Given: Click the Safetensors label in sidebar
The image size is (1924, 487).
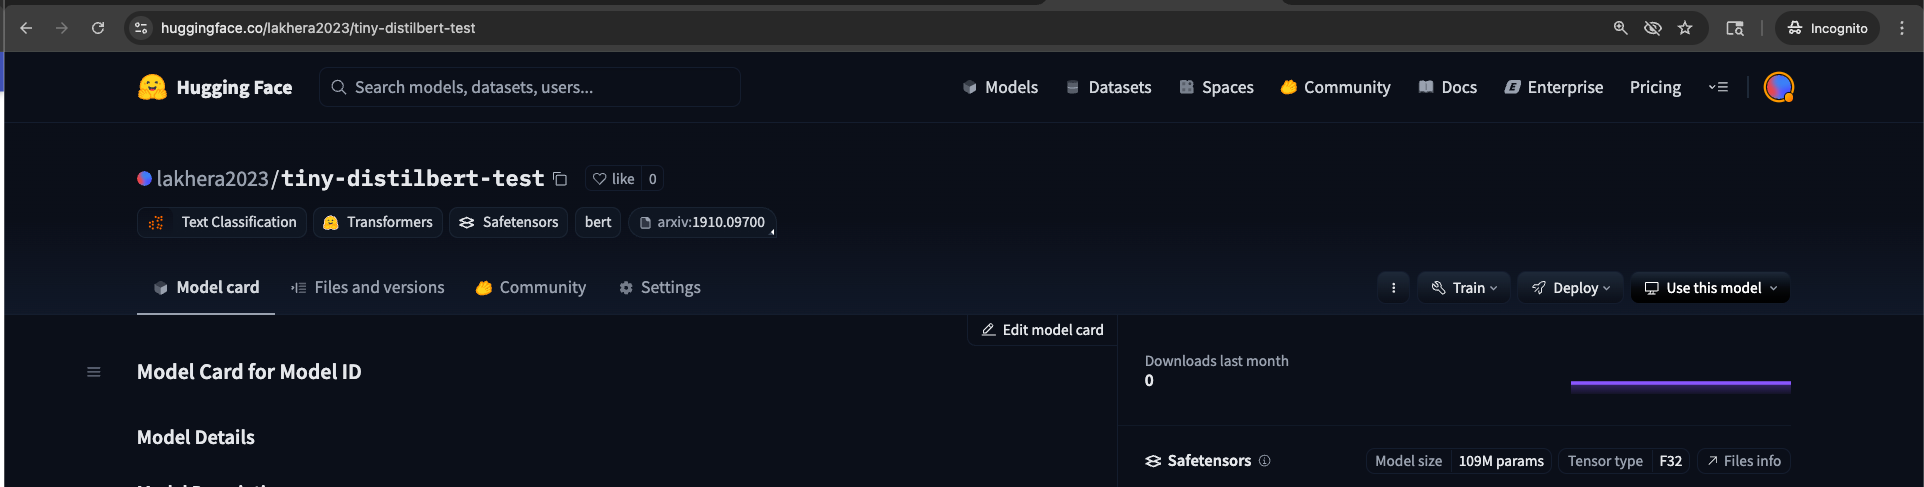Looking at the screenshot, I should click(1209, 461).
